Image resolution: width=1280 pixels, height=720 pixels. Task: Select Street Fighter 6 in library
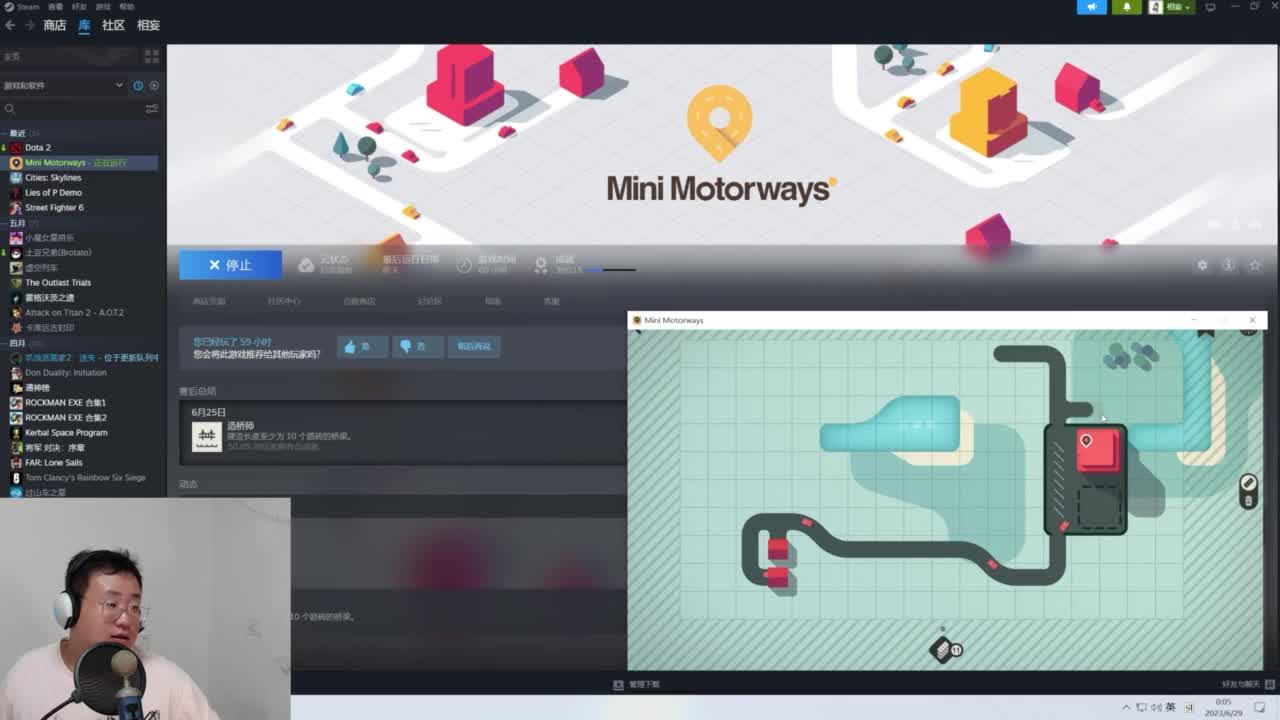tap(54, 208)
